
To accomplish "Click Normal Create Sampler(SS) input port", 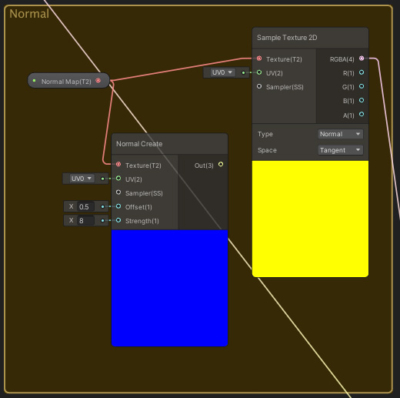I will click(x=118, y=193).
